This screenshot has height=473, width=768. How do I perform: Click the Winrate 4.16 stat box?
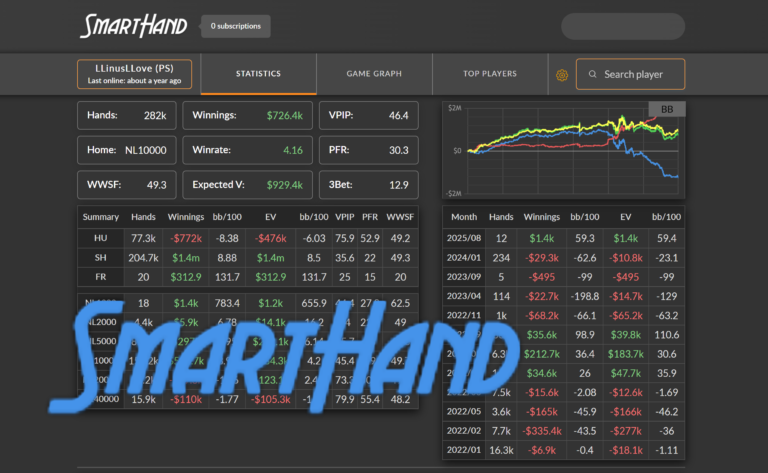tap(247, 150)
